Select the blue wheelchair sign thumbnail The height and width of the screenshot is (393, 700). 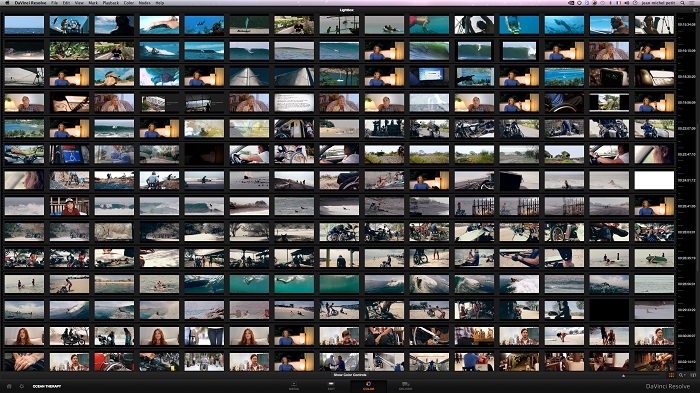69,155
